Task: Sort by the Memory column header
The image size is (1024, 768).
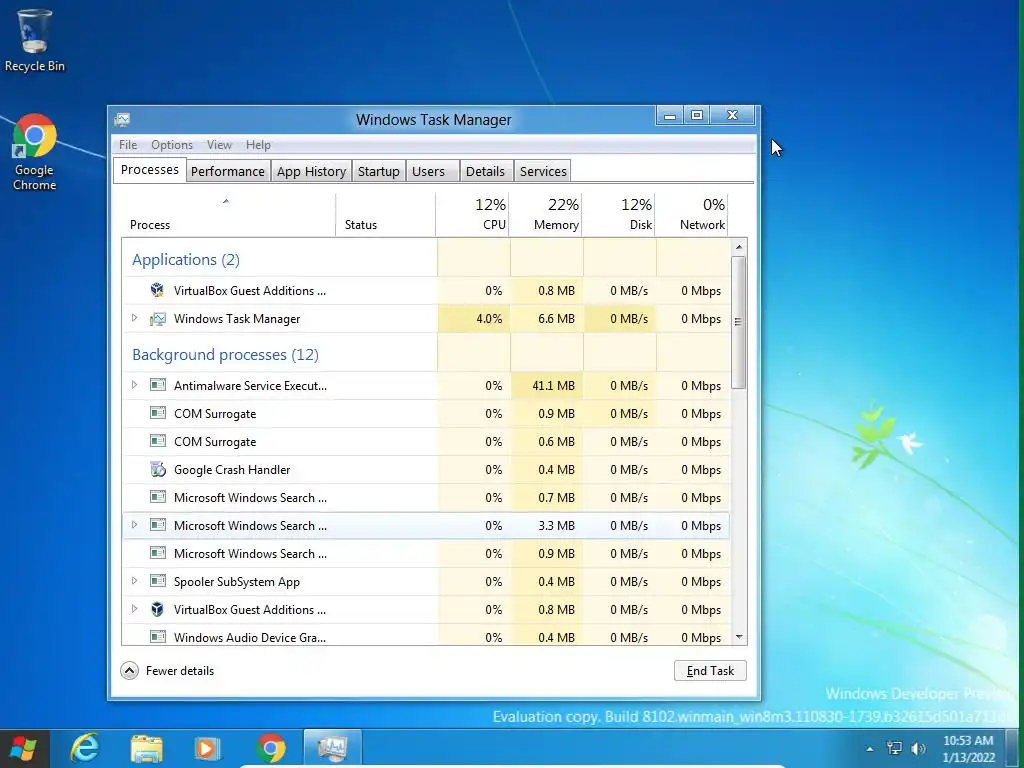Action: tap(545, 215)
